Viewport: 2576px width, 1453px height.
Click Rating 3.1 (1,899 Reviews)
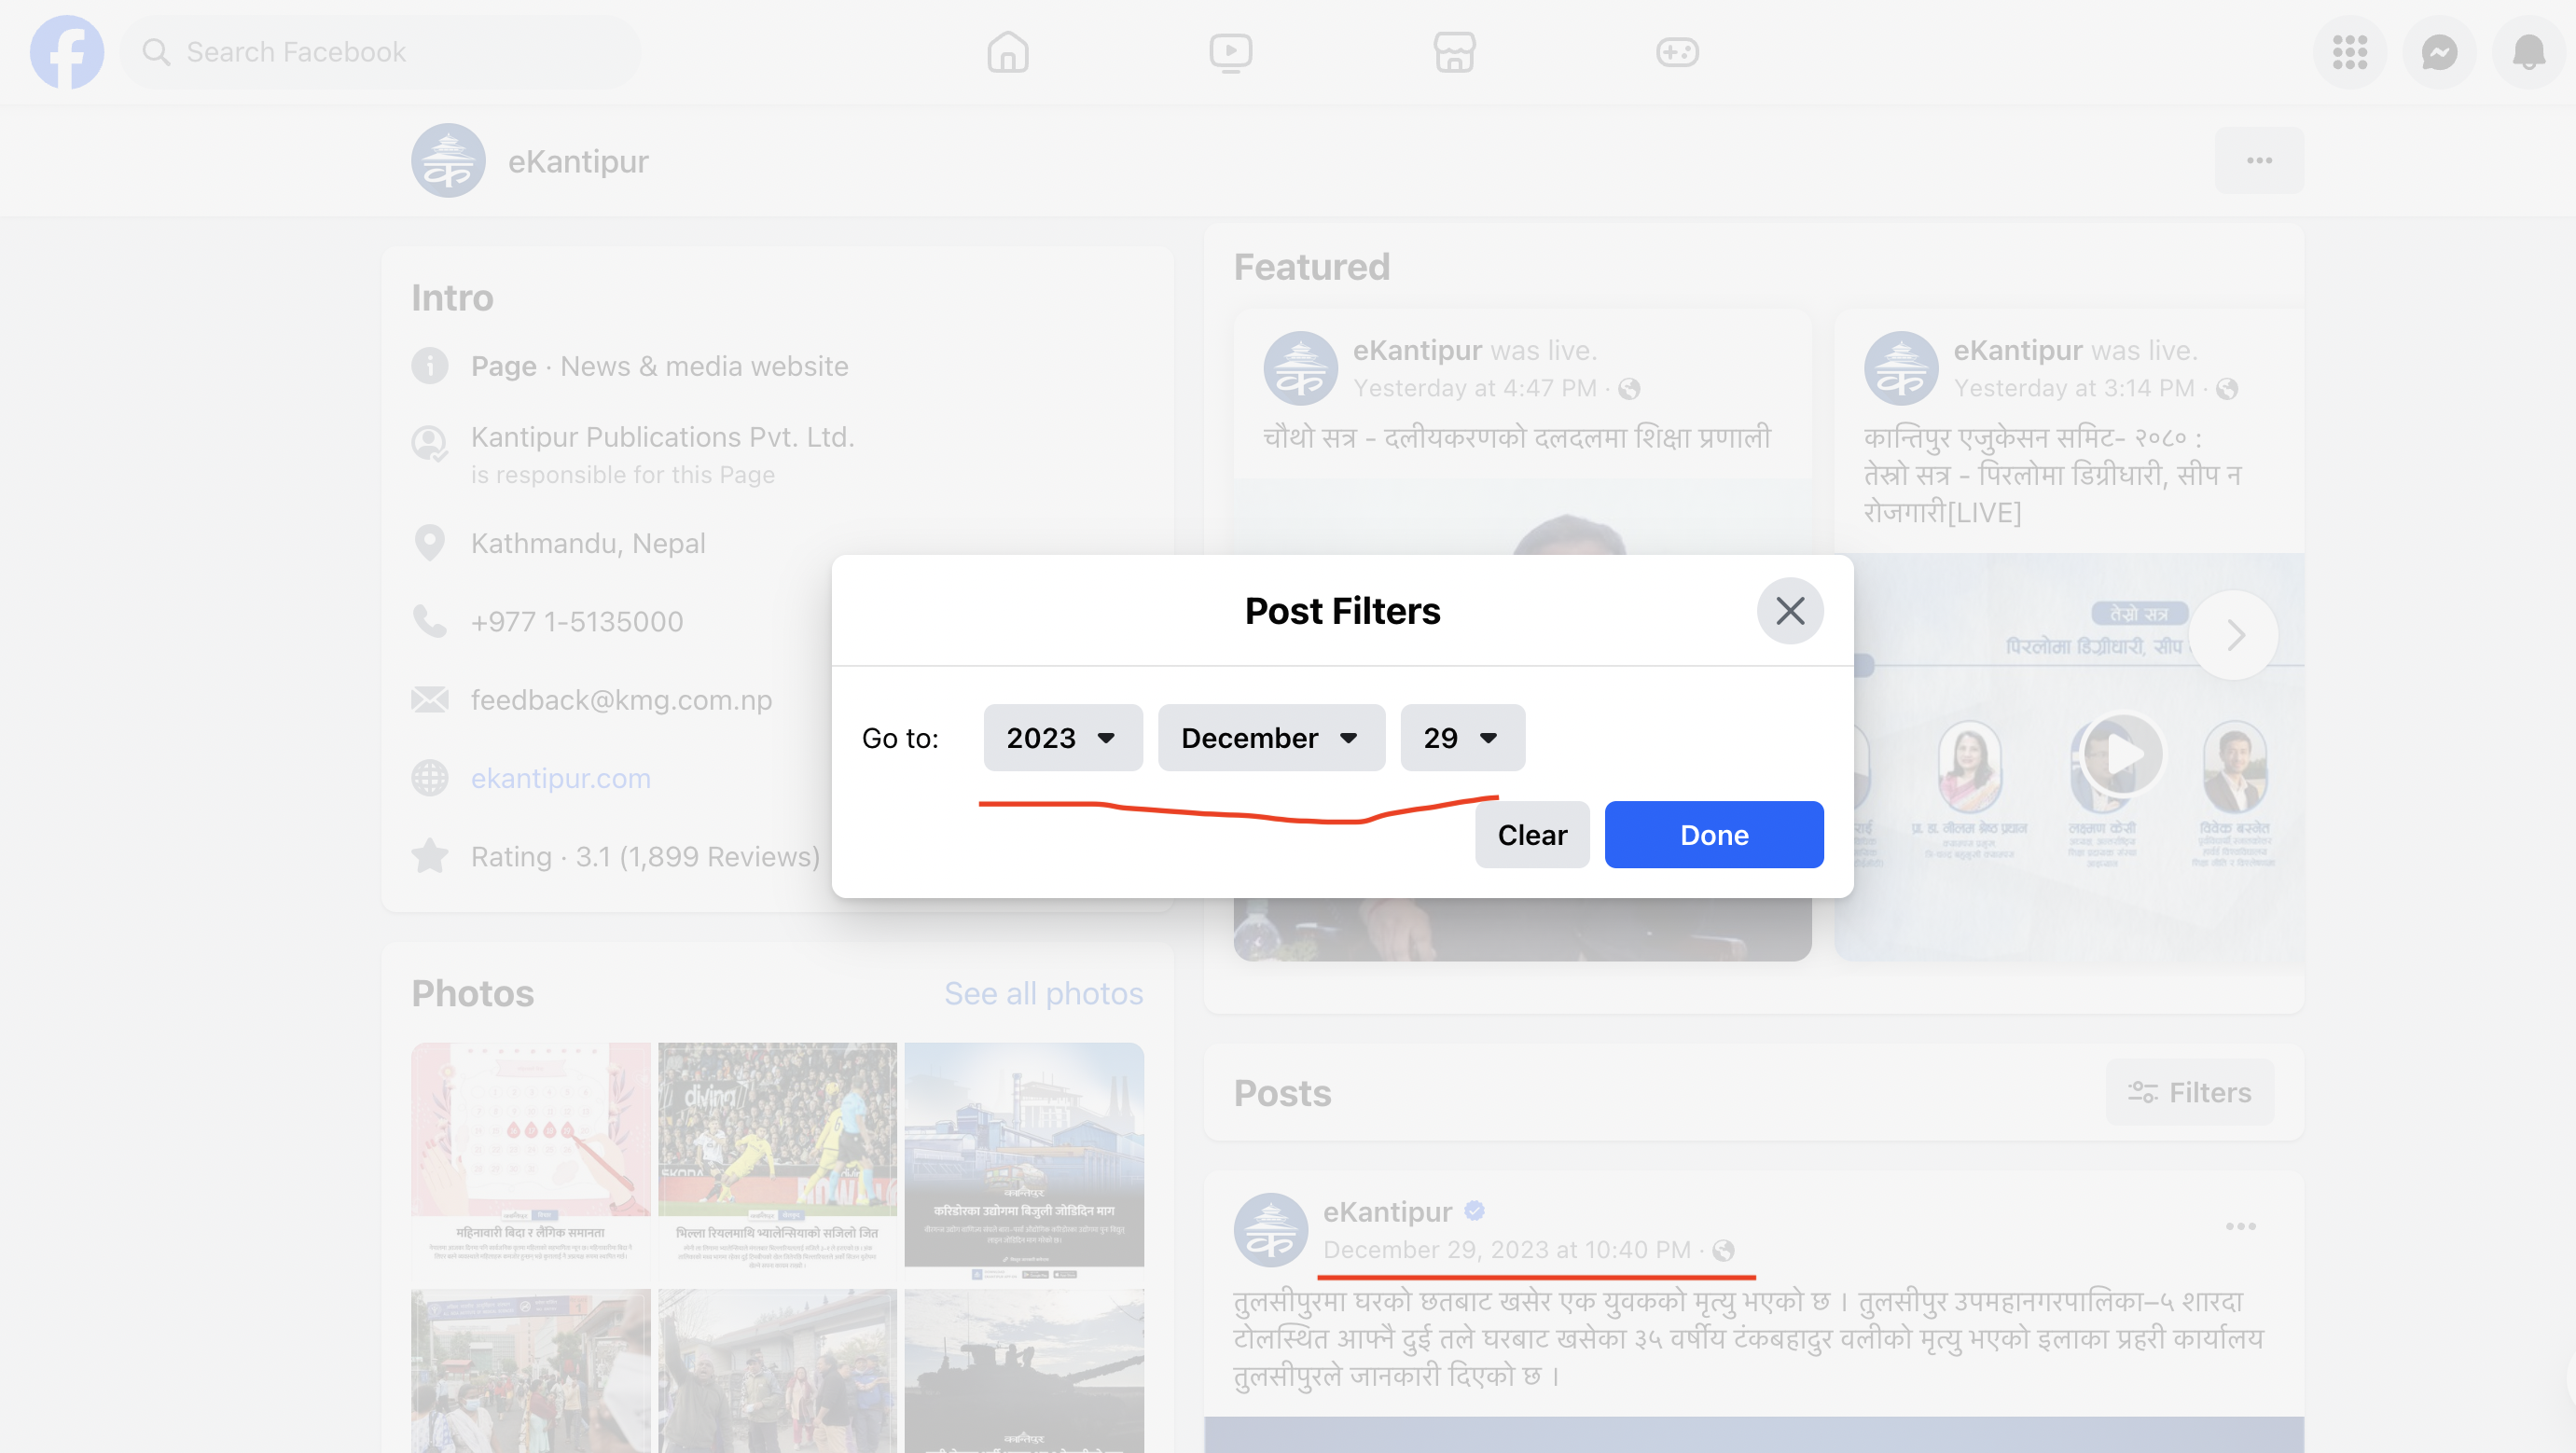(645, 857)
